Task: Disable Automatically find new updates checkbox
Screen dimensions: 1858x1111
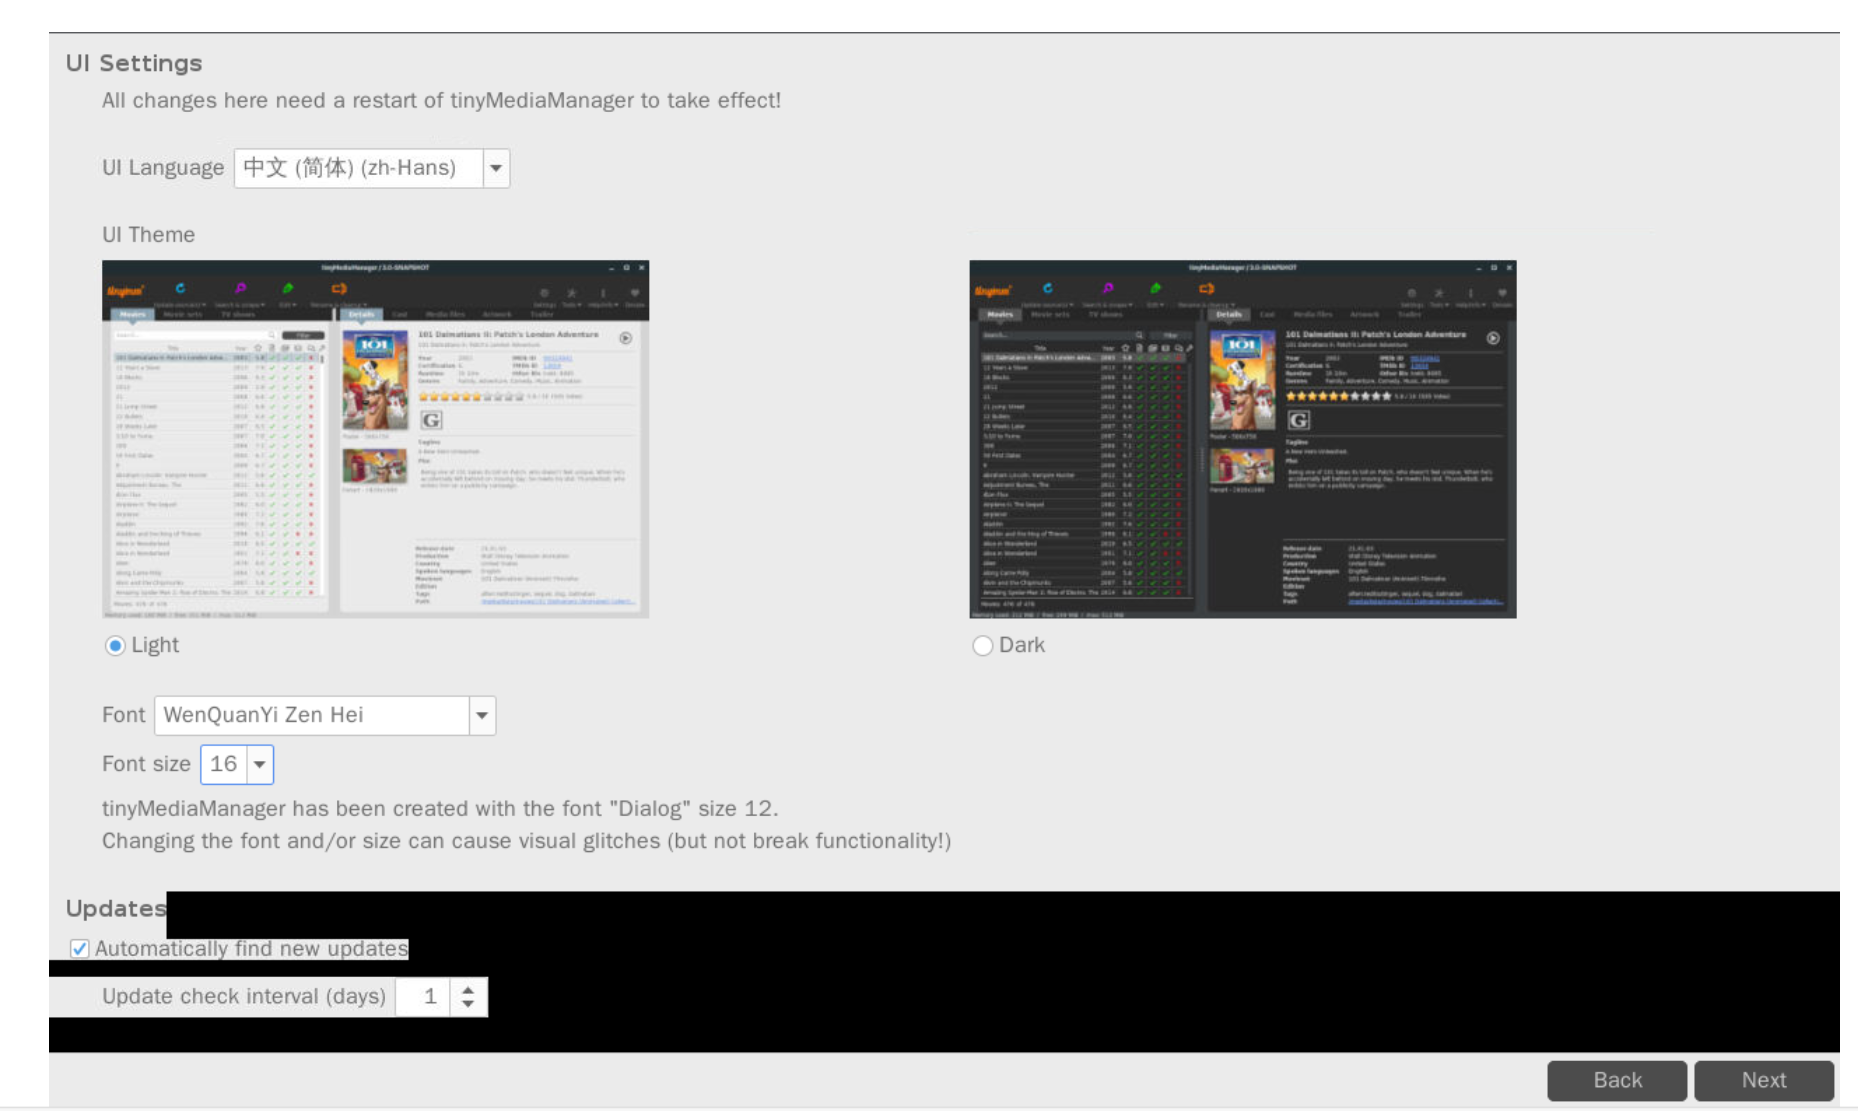Action: tap(79, 949)
